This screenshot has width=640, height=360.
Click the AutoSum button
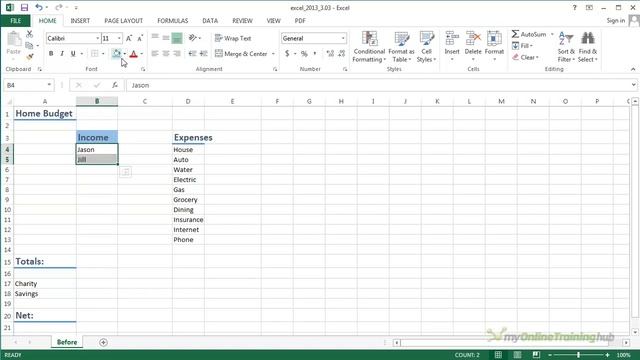click(x=529, y=34)
